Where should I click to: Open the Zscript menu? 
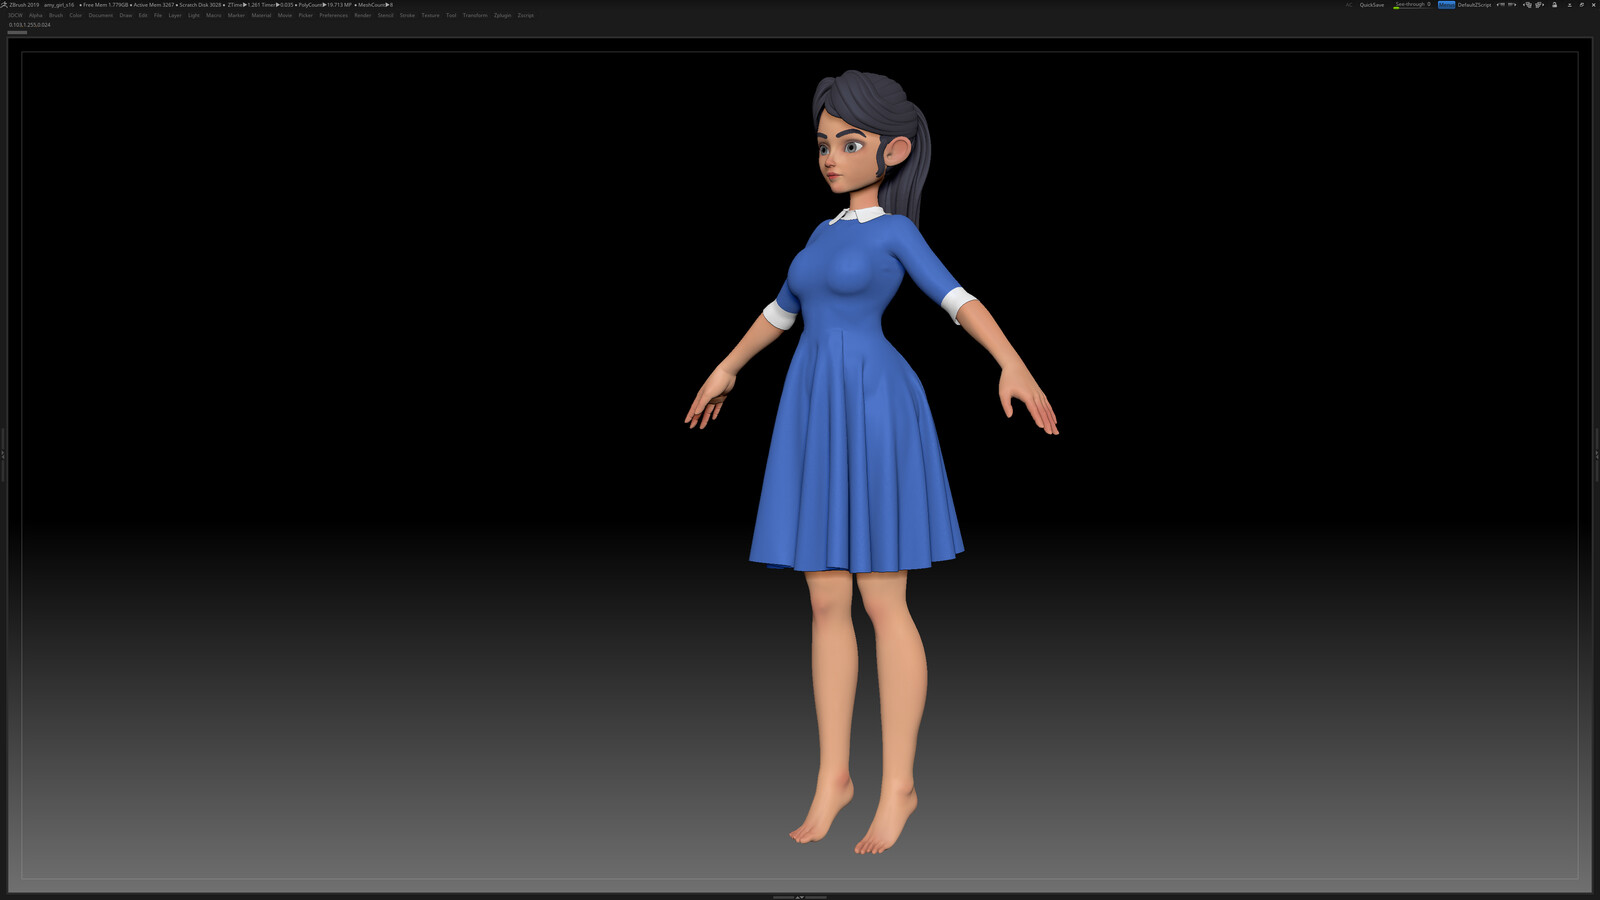pos(526,15)
